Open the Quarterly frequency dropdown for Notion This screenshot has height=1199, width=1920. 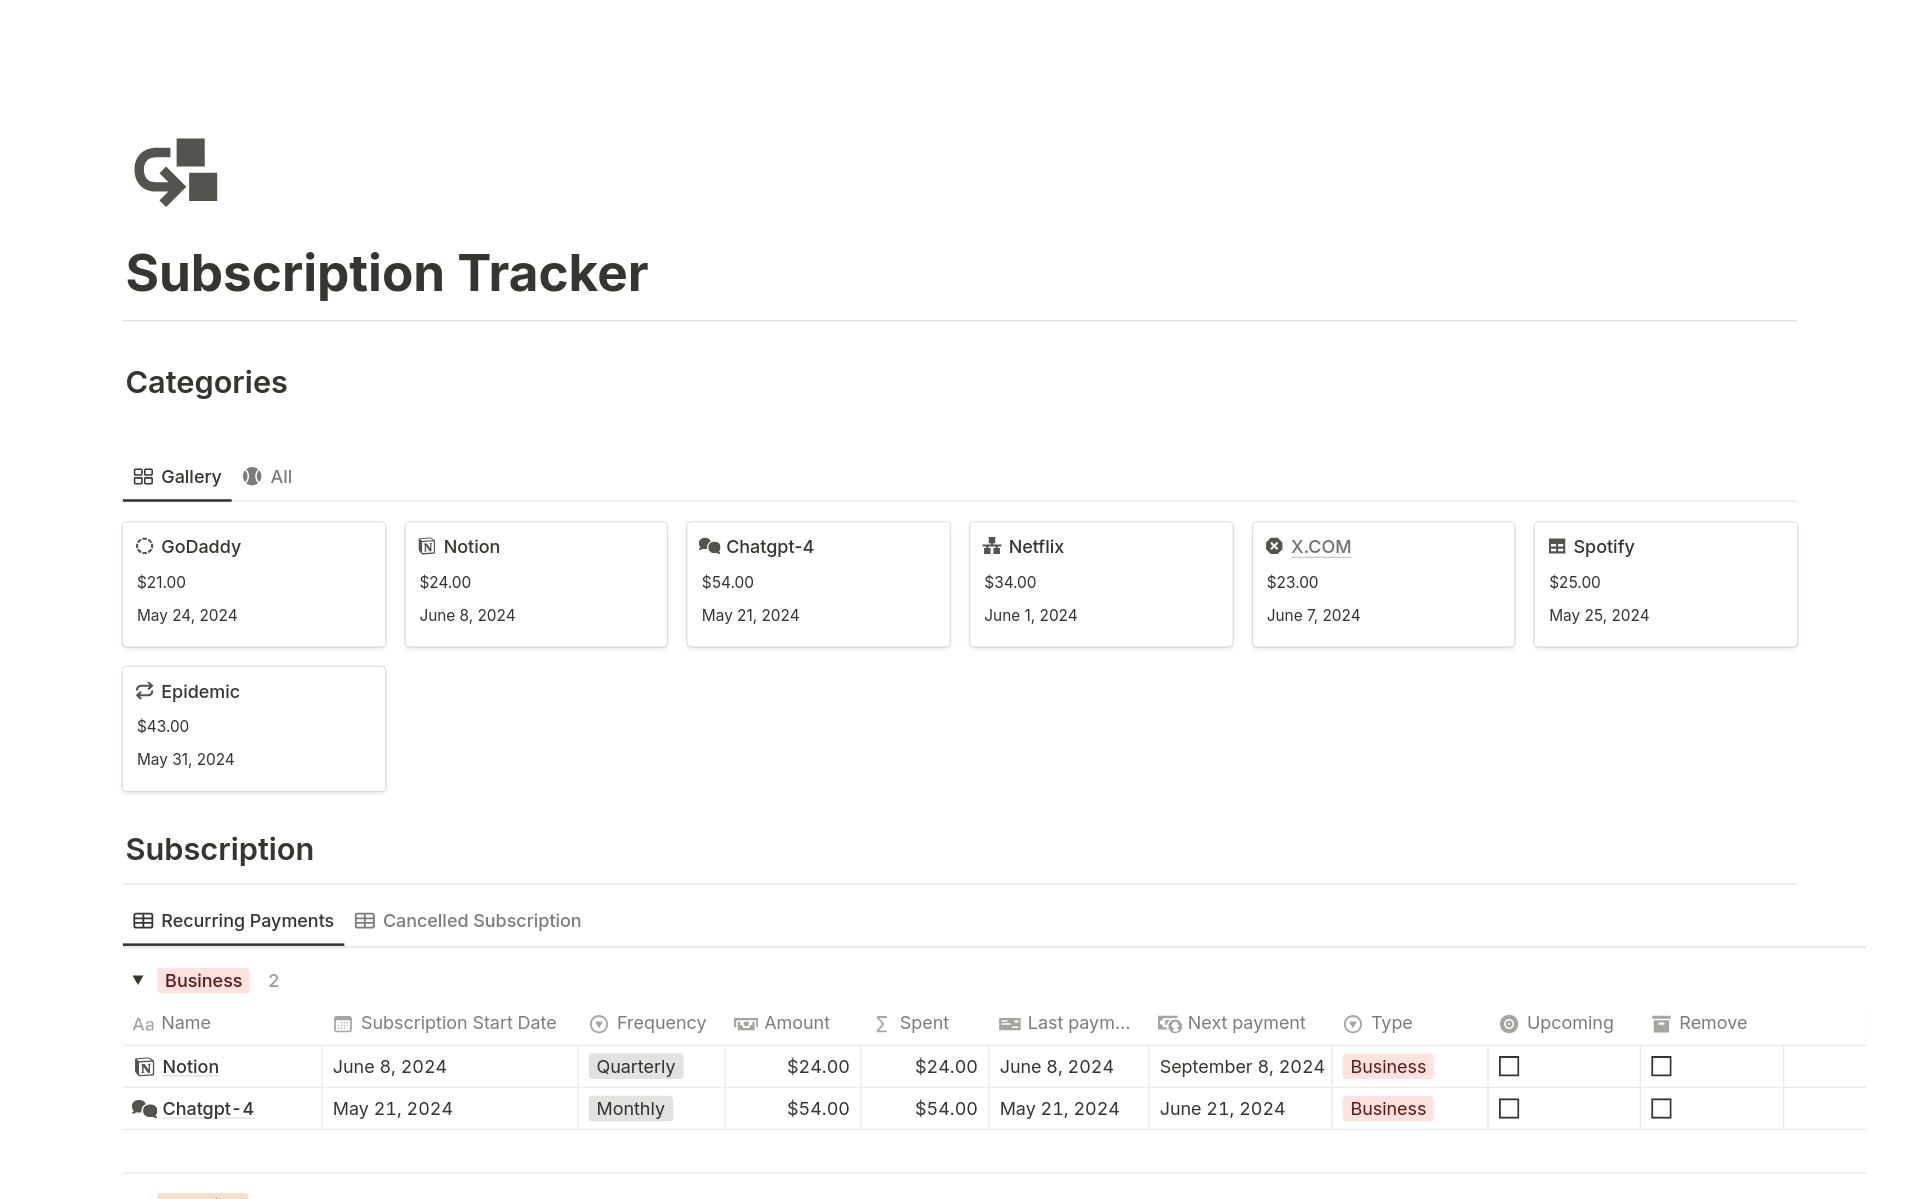(x=635, y=1066)
